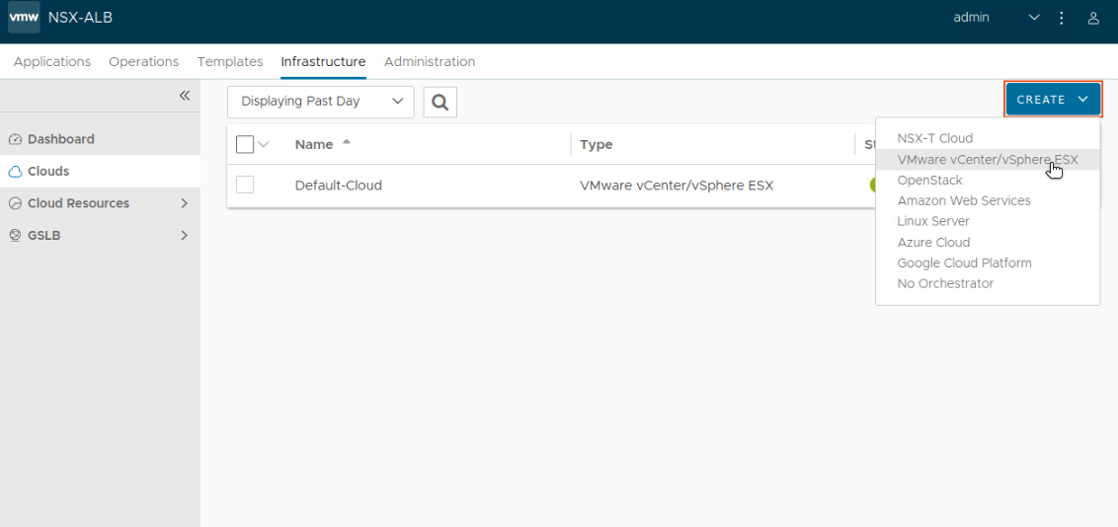Click the VMware logo icon
The image size is (1118, 527).
click(x=24, y=18)
